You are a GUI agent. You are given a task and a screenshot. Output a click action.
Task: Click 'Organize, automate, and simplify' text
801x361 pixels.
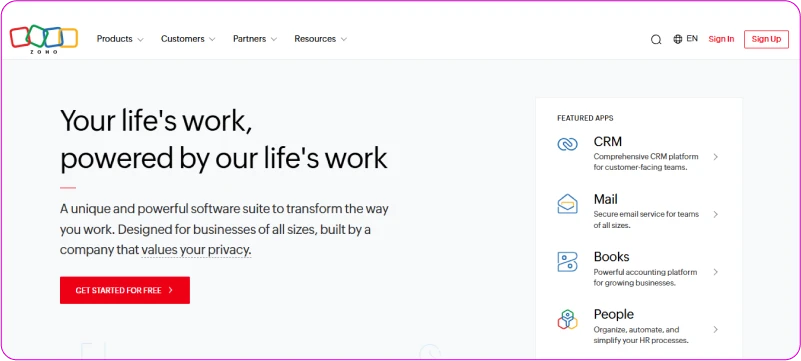(x=641, y=335)
